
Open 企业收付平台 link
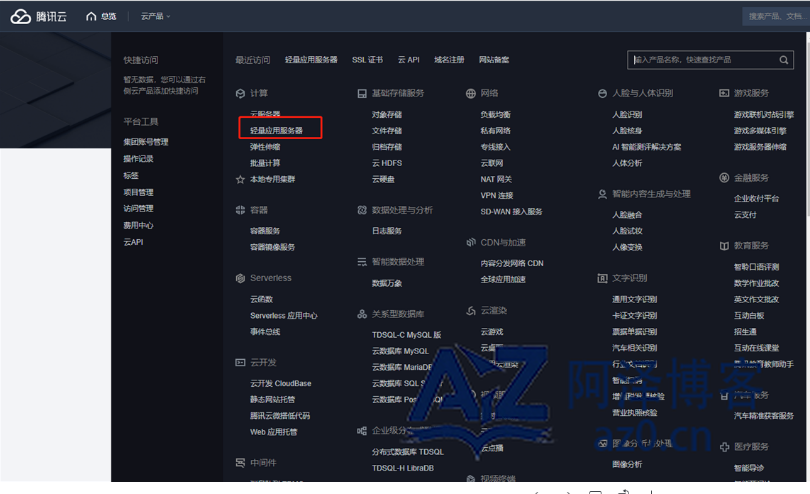pyautogui.click(x=757, y=198)
